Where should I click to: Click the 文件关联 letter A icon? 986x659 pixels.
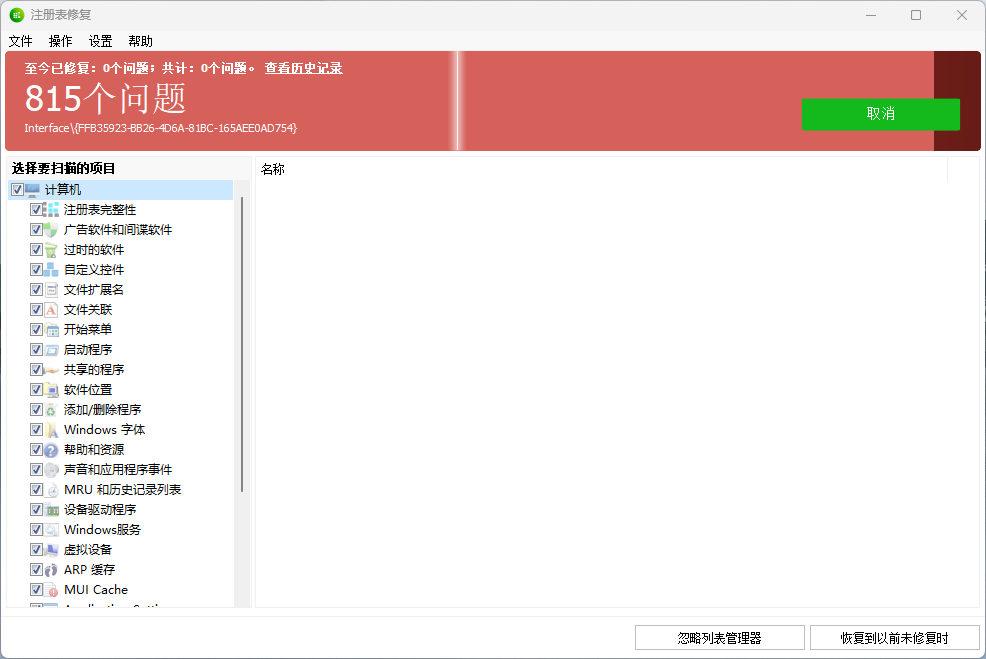(x=52, y=309)
